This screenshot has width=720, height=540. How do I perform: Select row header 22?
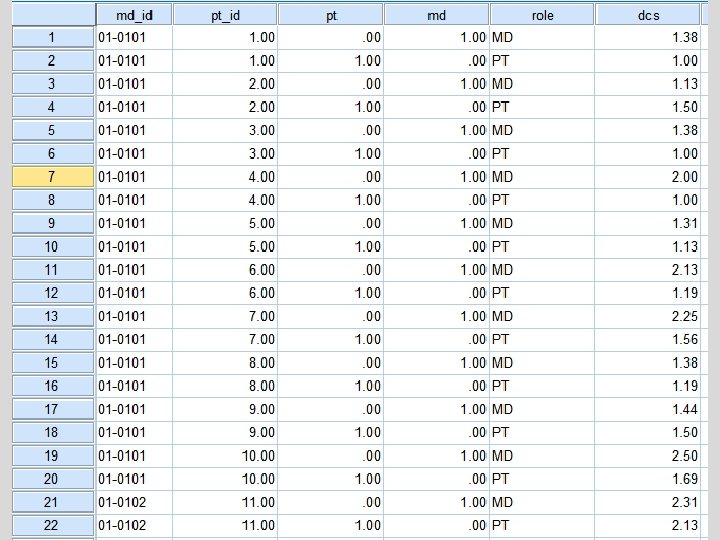point(53,525)
